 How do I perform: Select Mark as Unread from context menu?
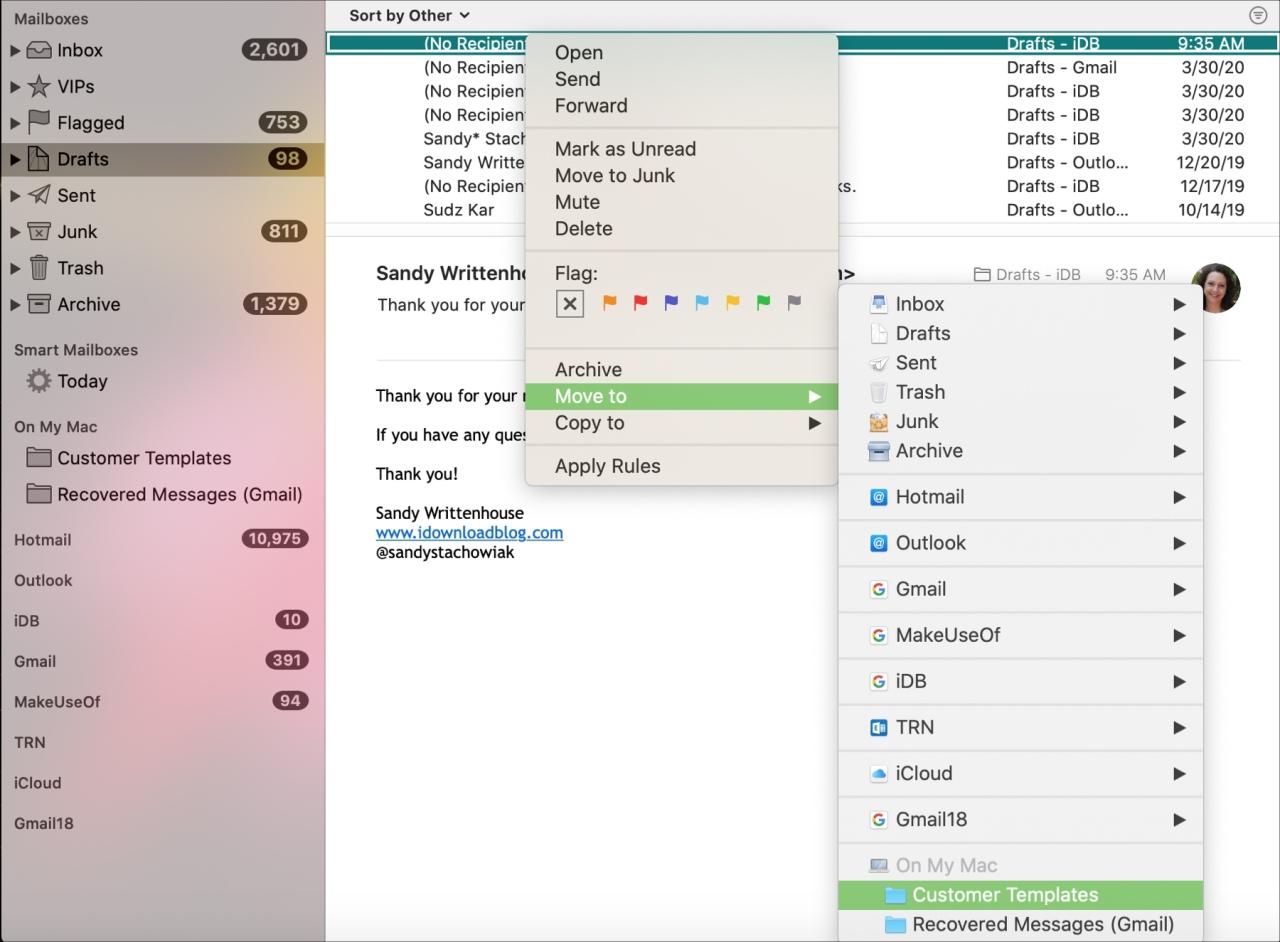click(624, 148)
